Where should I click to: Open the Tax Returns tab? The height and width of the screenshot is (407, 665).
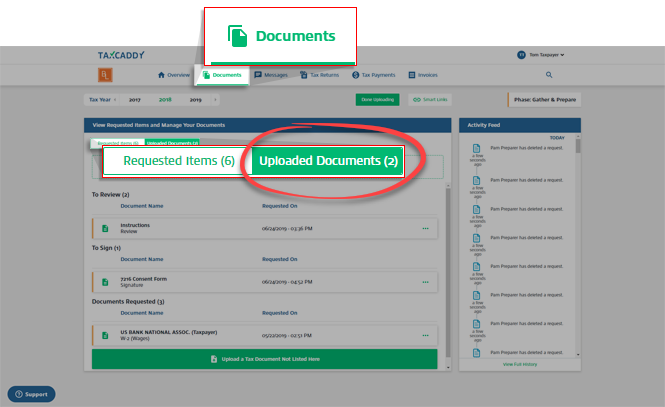[x=319, y=75]
